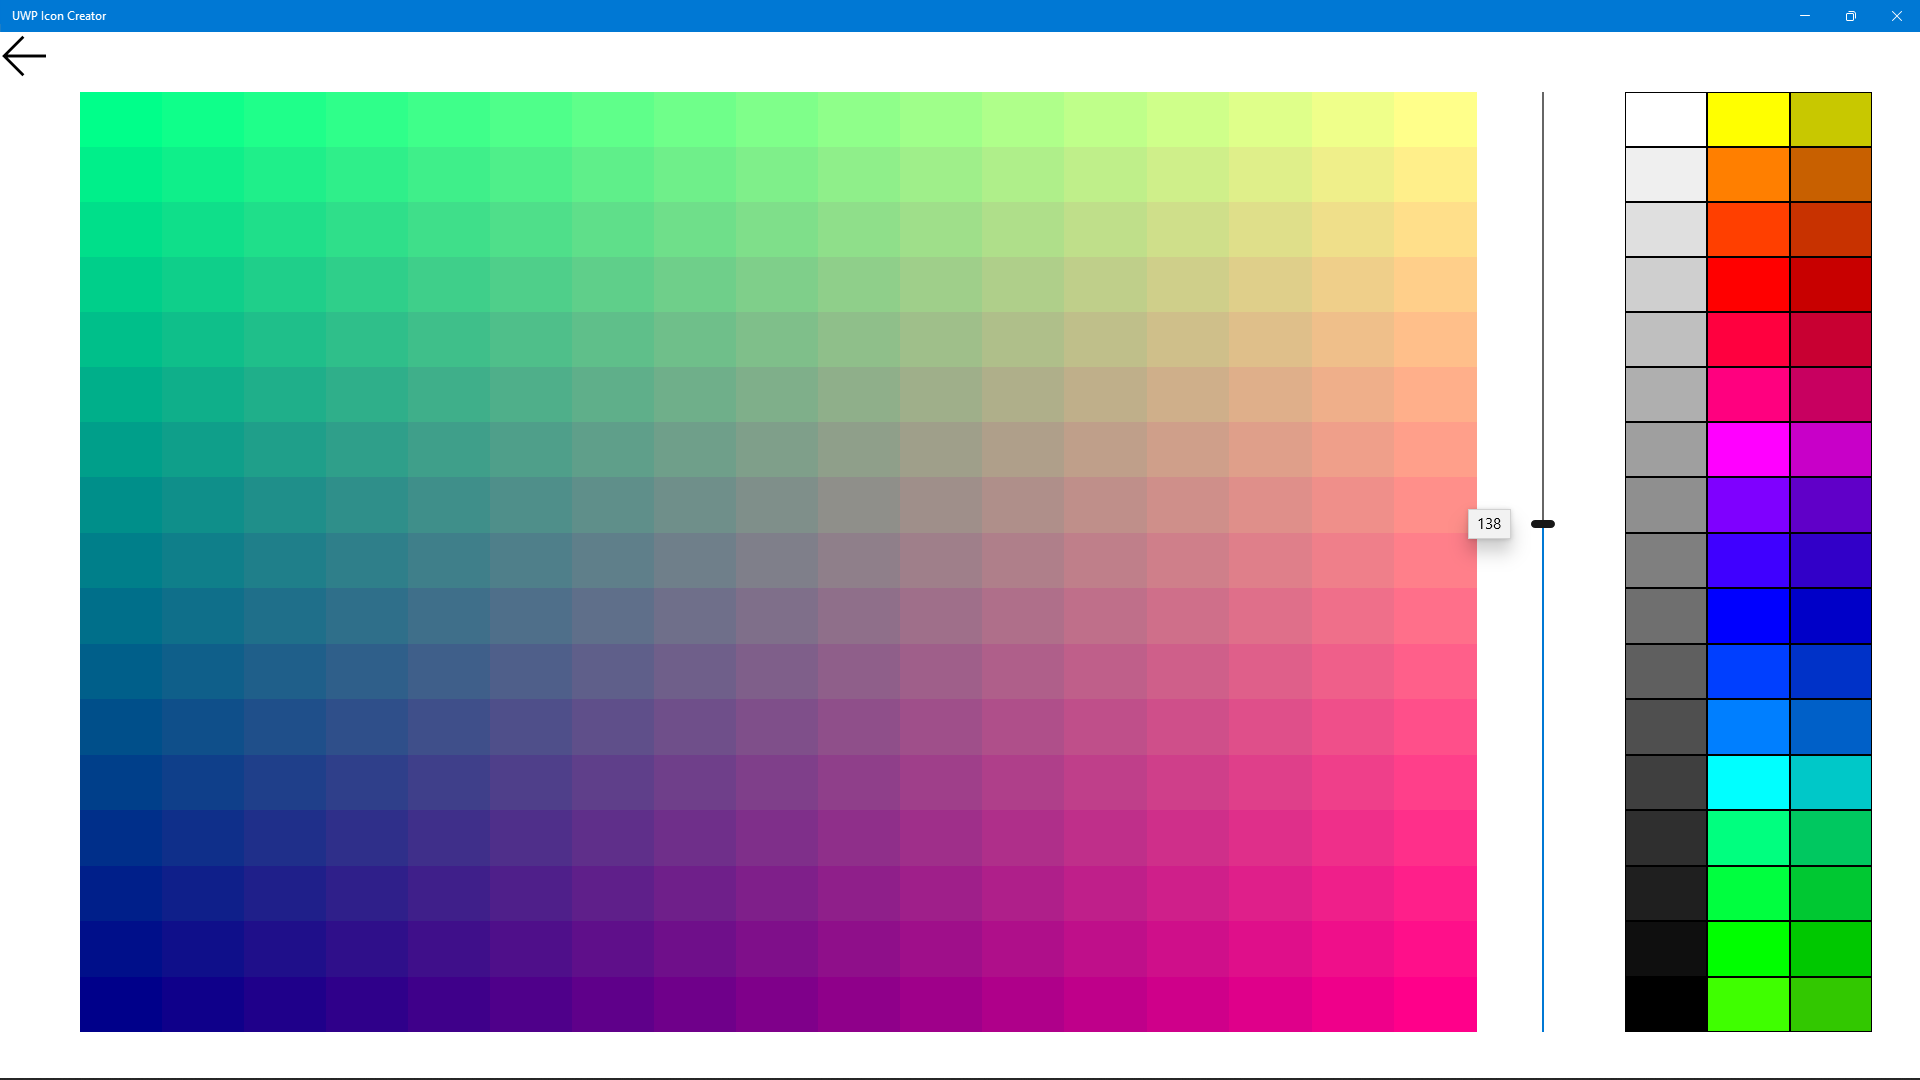This screenshot has height=1080, width=1920.
Task: Choose the violet purple palette swatch
Action: [x=1748, y=505]
